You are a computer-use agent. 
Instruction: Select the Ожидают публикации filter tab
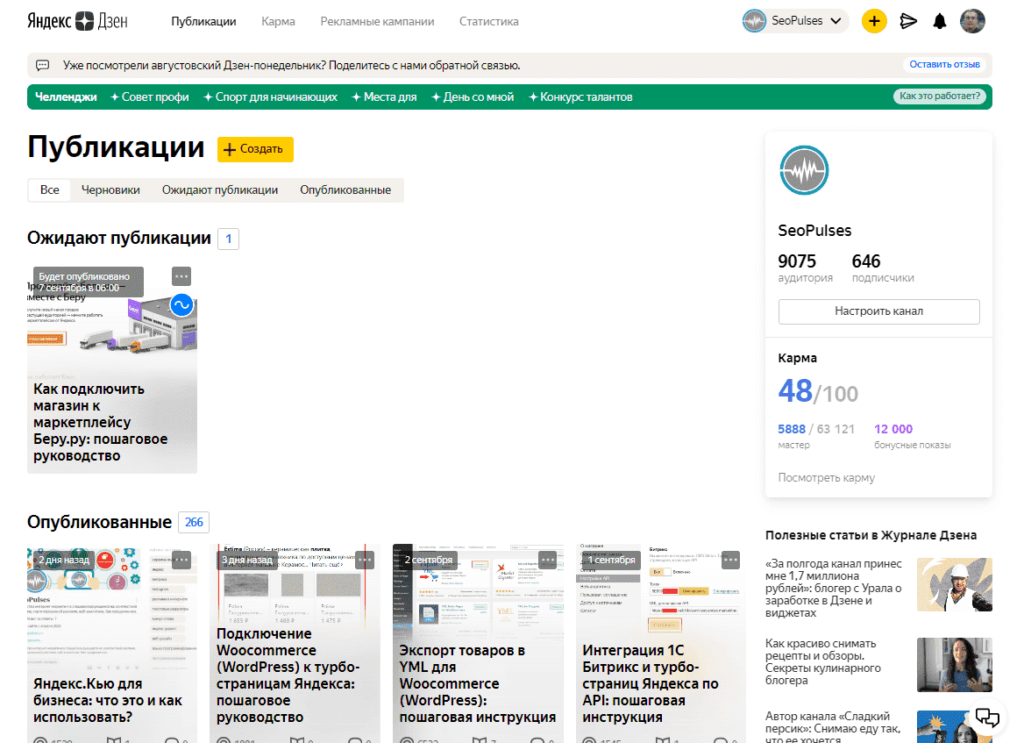tap(219, 190)
